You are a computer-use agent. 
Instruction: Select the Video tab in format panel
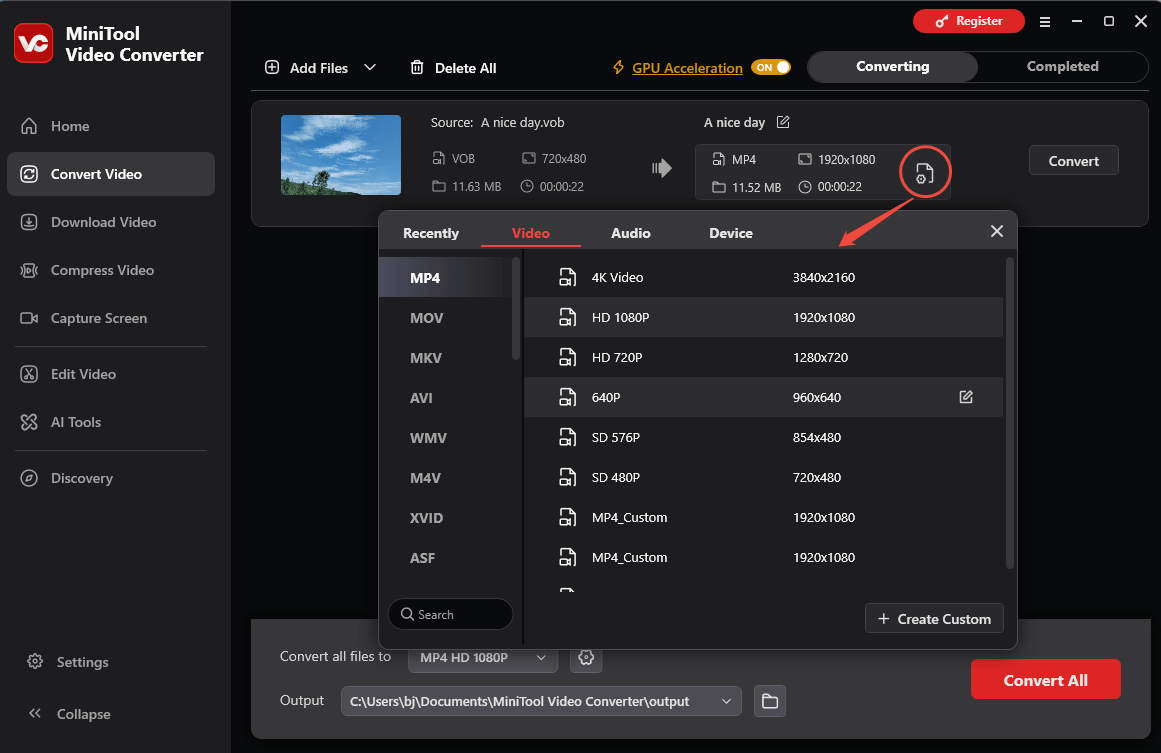(x=530, y=233)
